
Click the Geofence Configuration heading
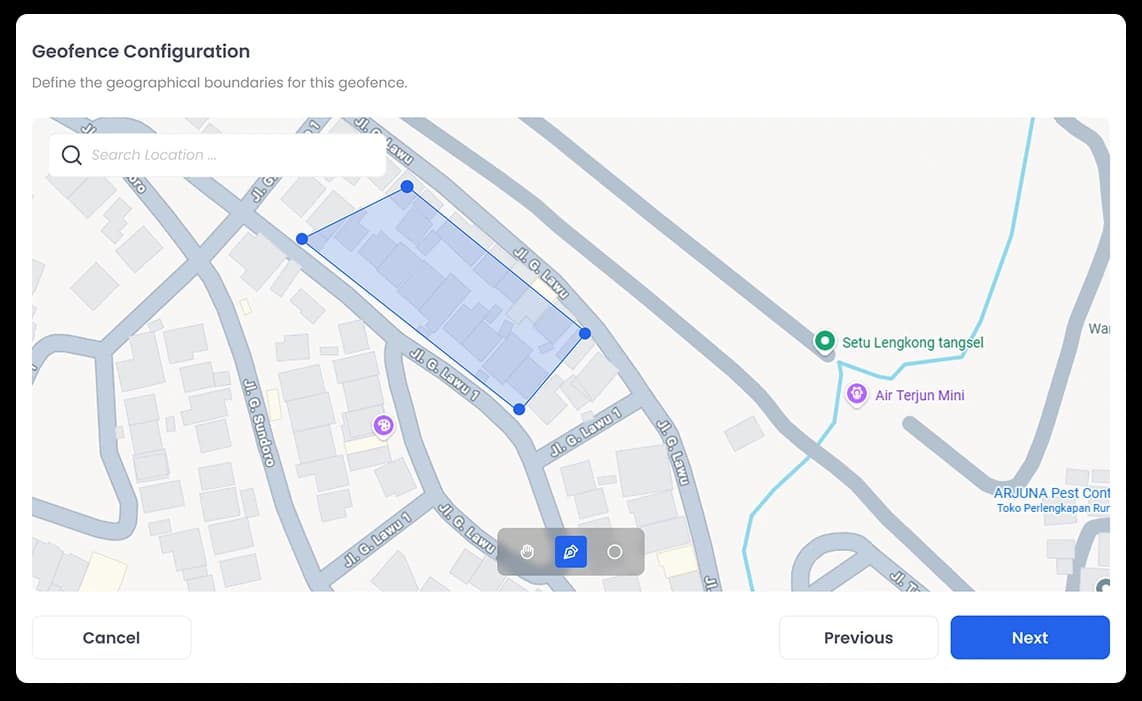141,52
